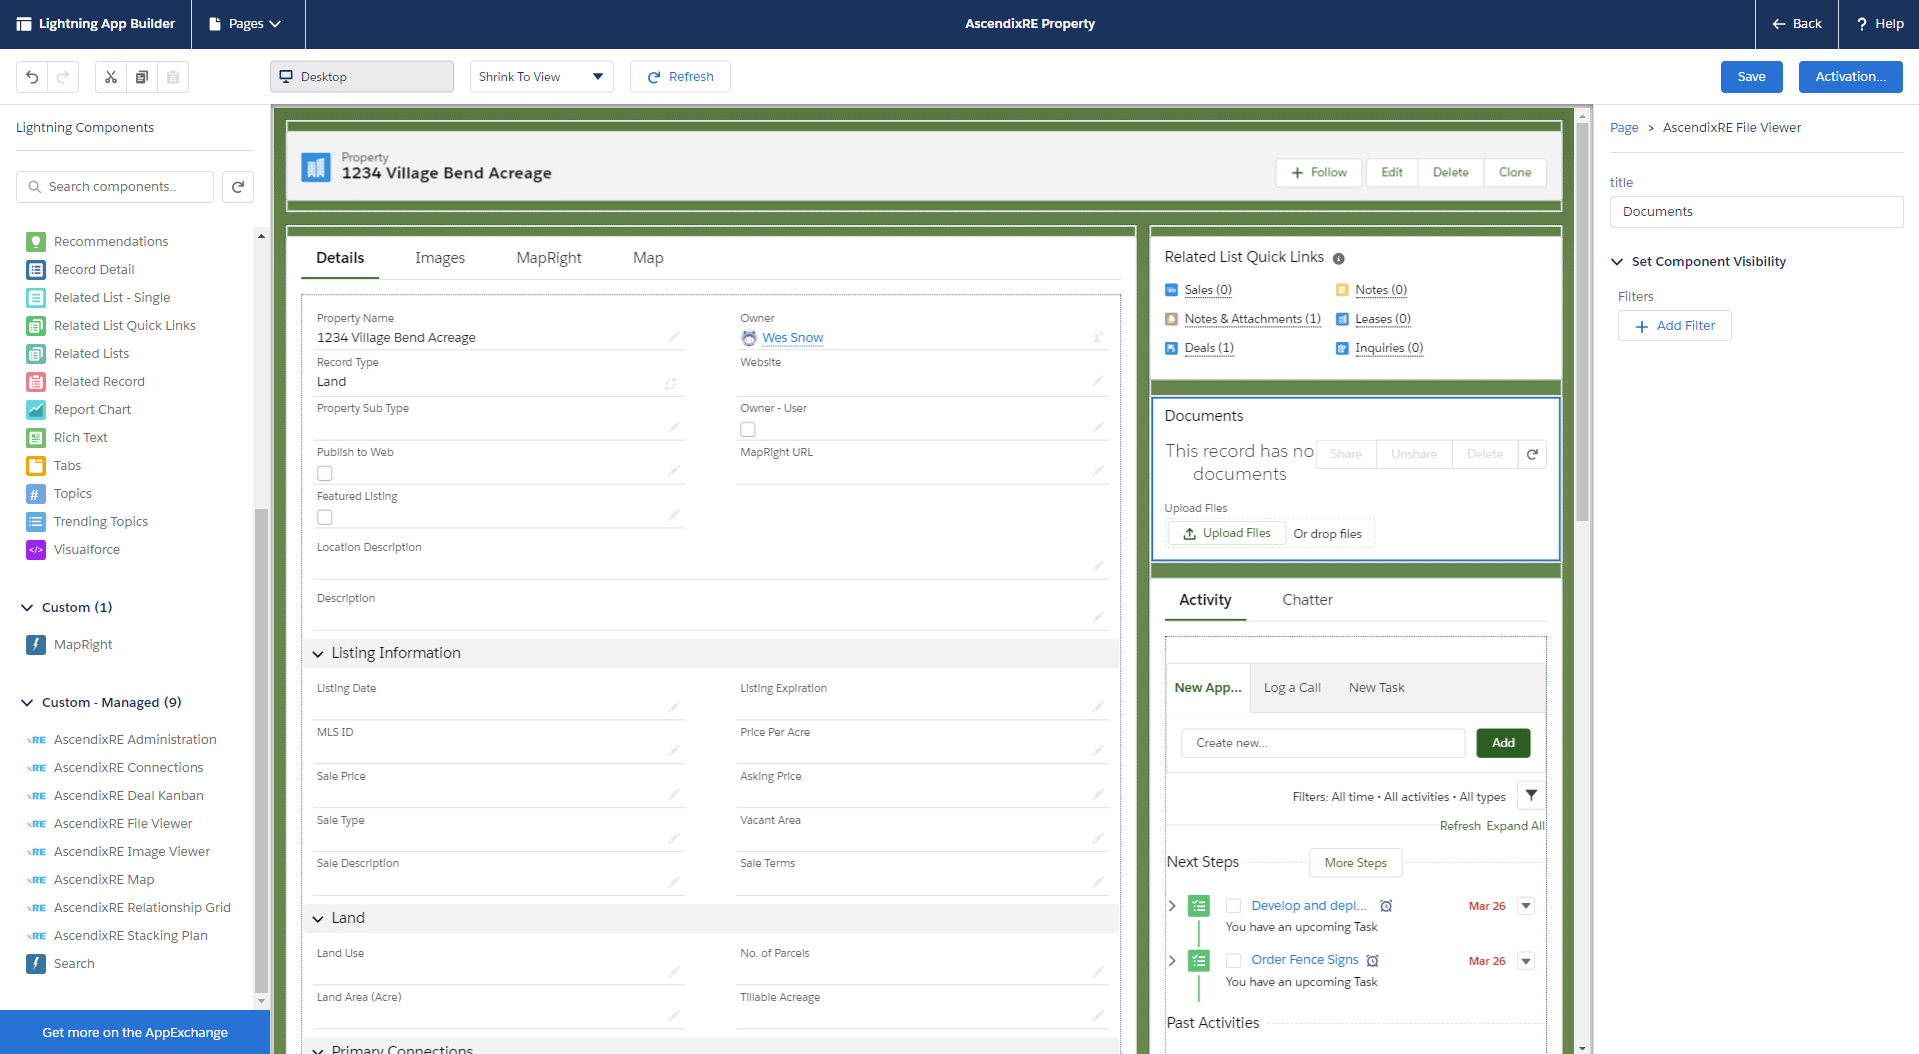This screenshot has height=1054, width=1919.
Task: Collapse the Custom - Managed (9) section
Action: (27, 703)
